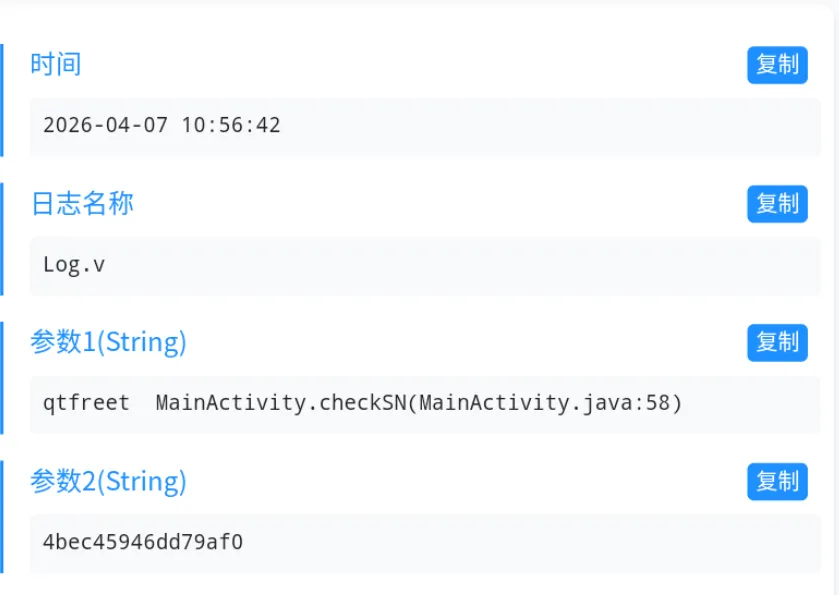Click the blue bar beside 参数1 section

2,378
